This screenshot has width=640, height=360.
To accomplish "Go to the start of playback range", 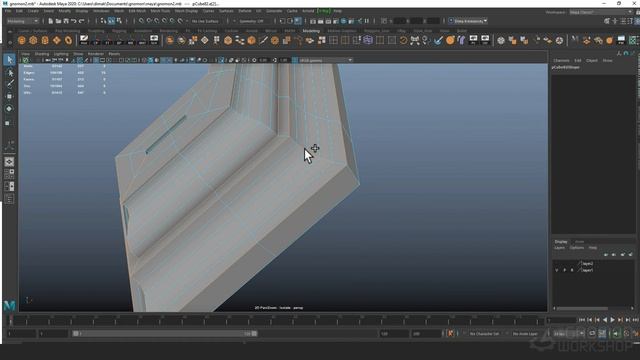I will pyautogui.click(x=582, y=320).
